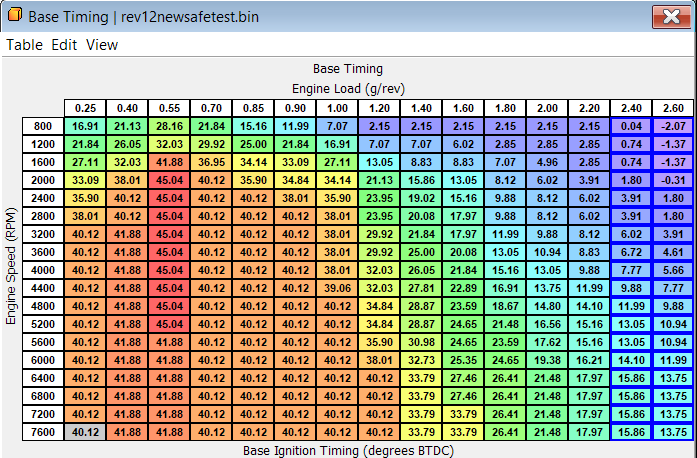Click the 28.16 cell at 800 RPM
The height and width of the screenshot is (458, 697).
click(x=169, y=126)
